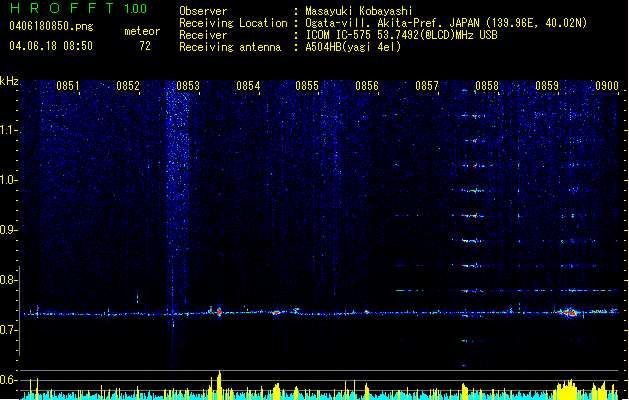Click the 0852 time marker
This screenshot has height=400, width=629.
128,86
